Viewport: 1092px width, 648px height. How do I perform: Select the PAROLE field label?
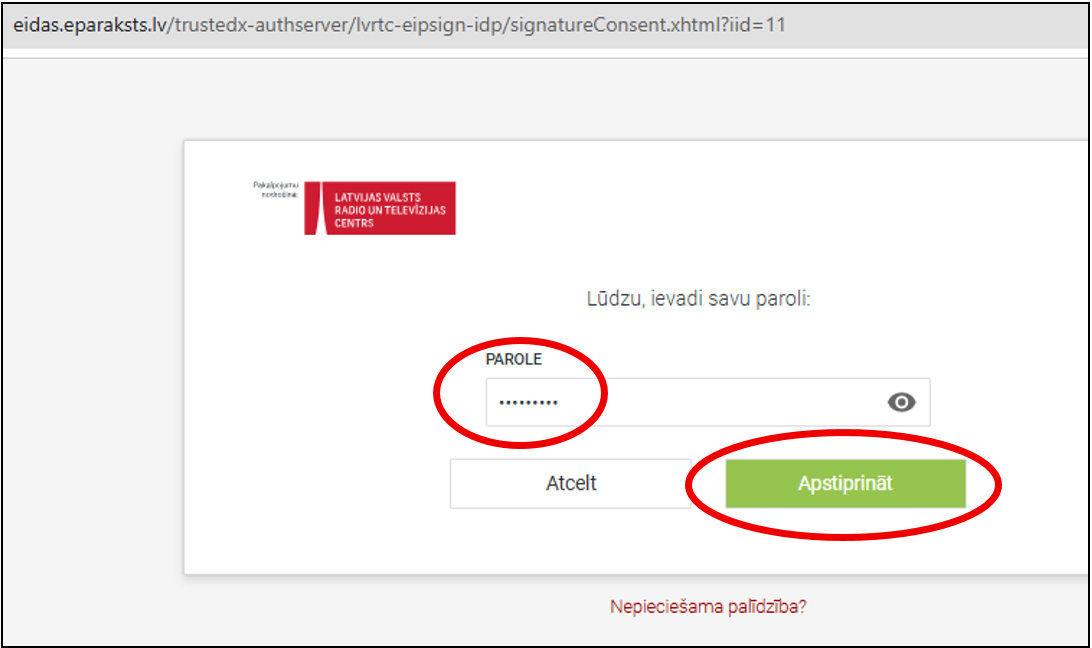[x=513, y=359]
